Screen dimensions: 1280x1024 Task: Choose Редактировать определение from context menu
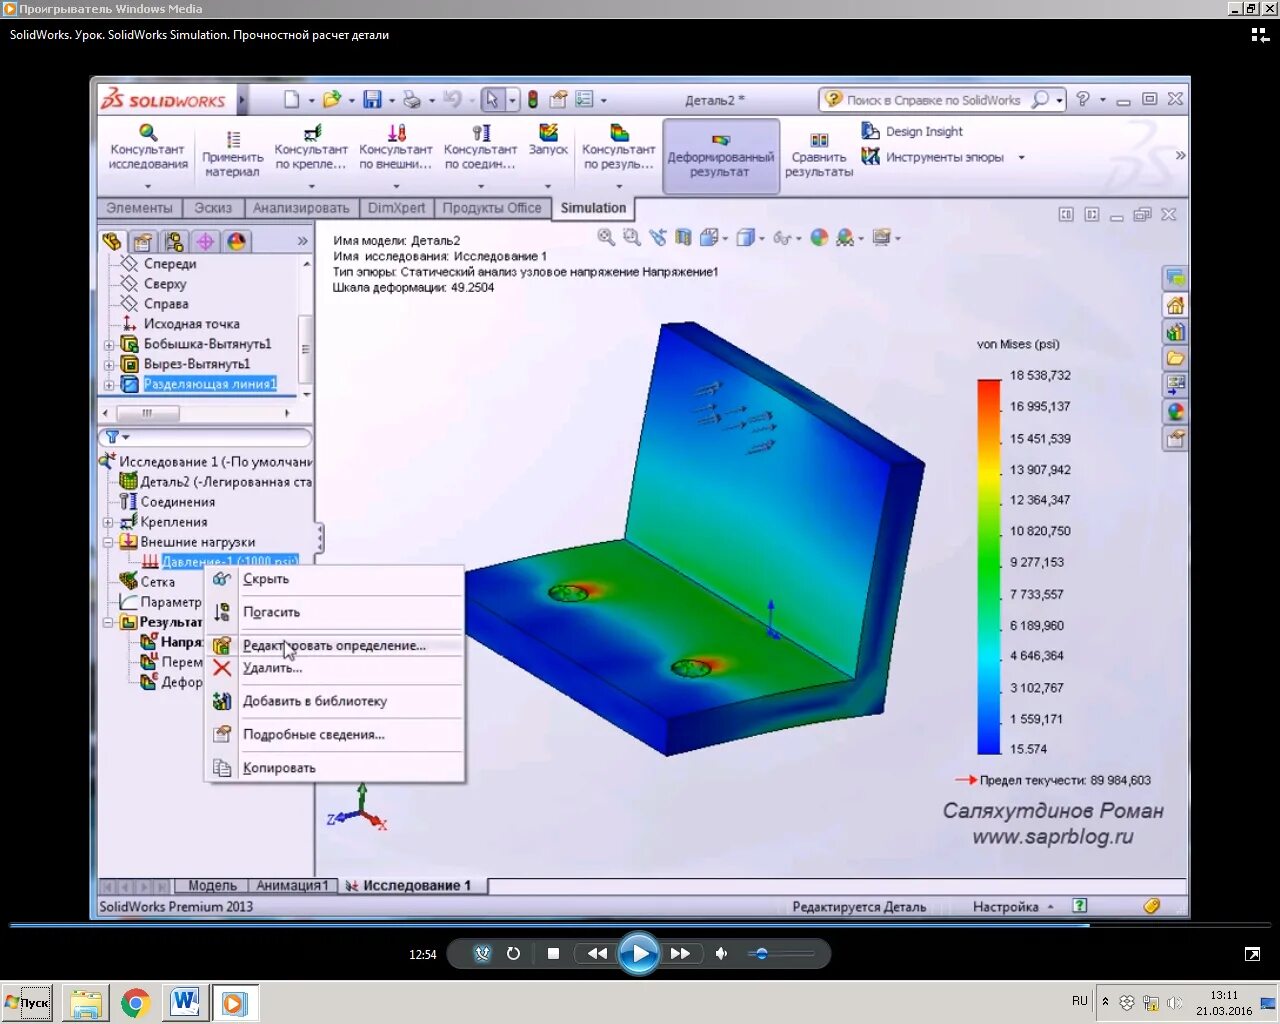334,645
